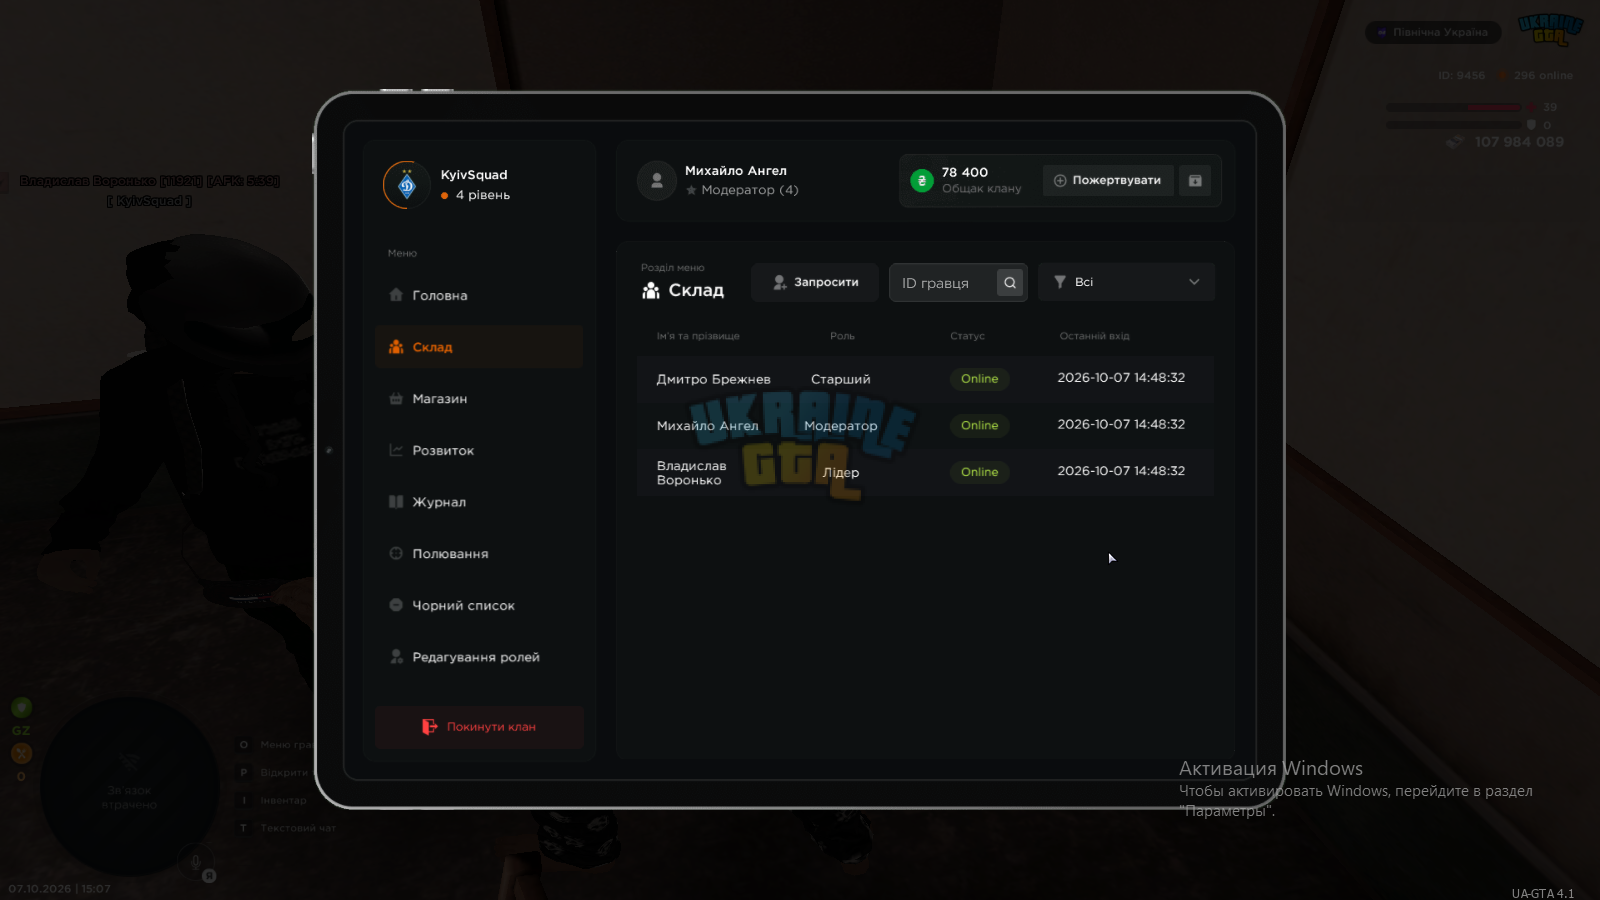The height and width of the screenshot is (900, 1600).
Task: Donate using the Пожертвувати button
Action: coord(1108,181)
